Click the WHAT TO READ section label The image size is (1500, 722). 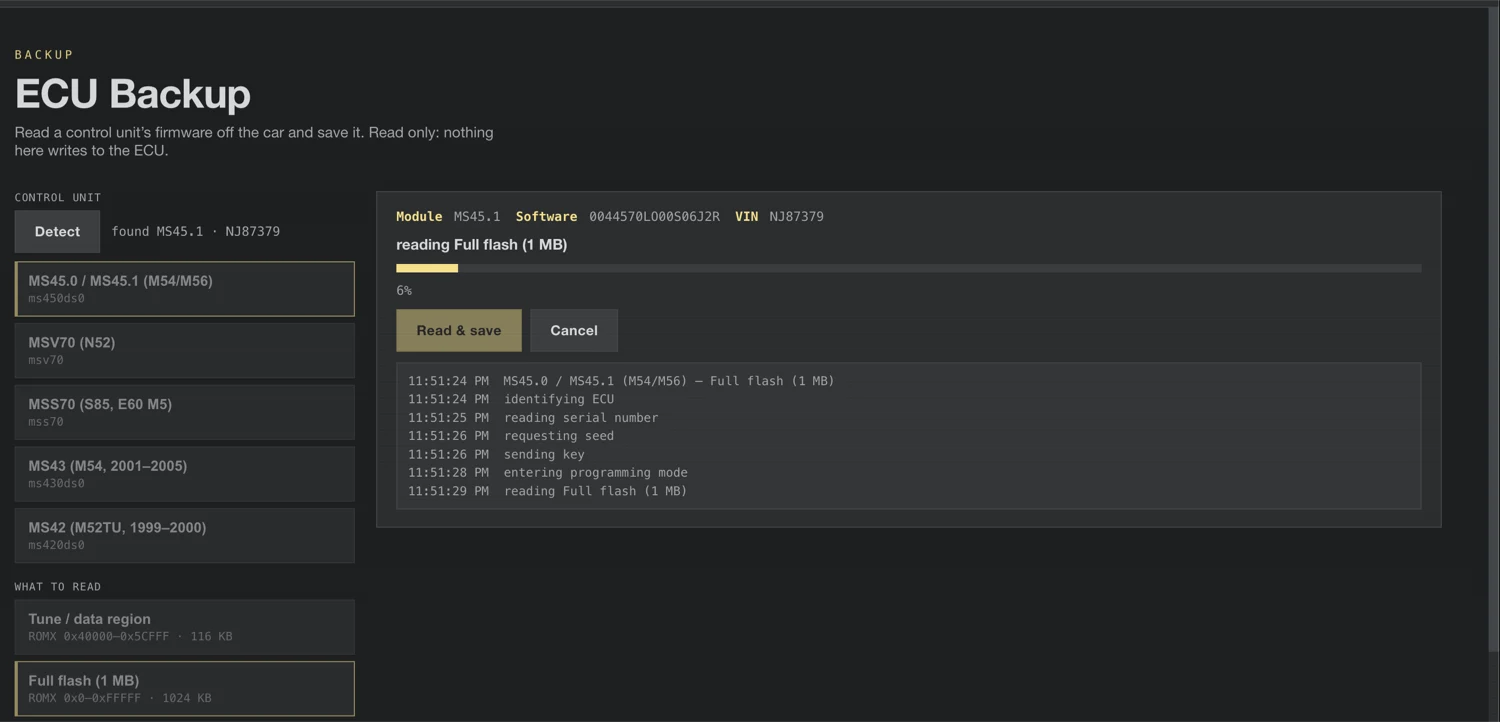[58, 587]
